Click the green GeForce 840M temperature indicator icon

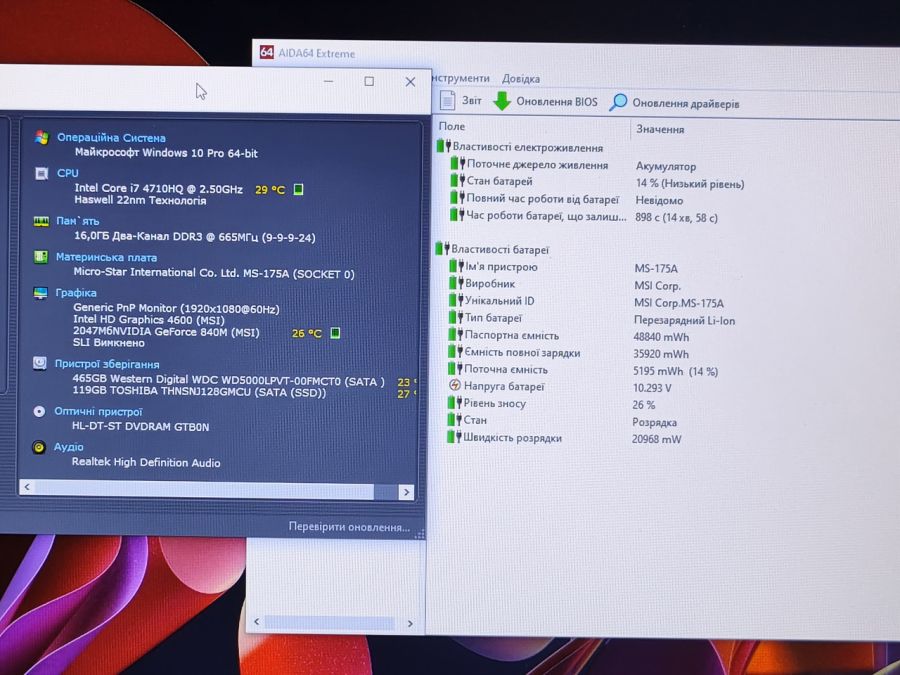336,332
